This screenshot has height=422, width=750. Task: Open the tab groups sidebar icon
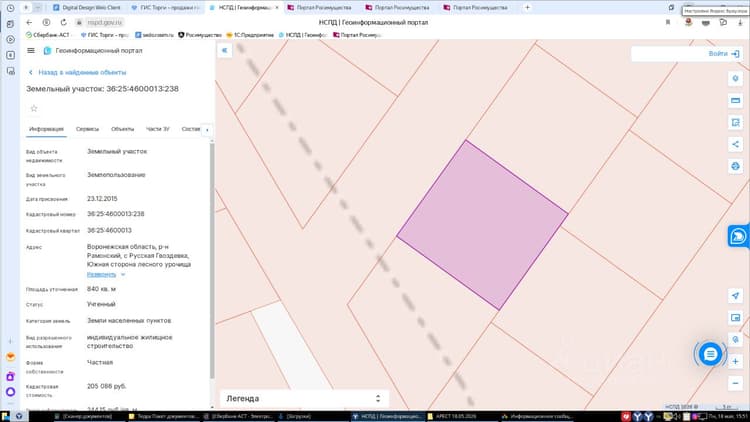10,24
